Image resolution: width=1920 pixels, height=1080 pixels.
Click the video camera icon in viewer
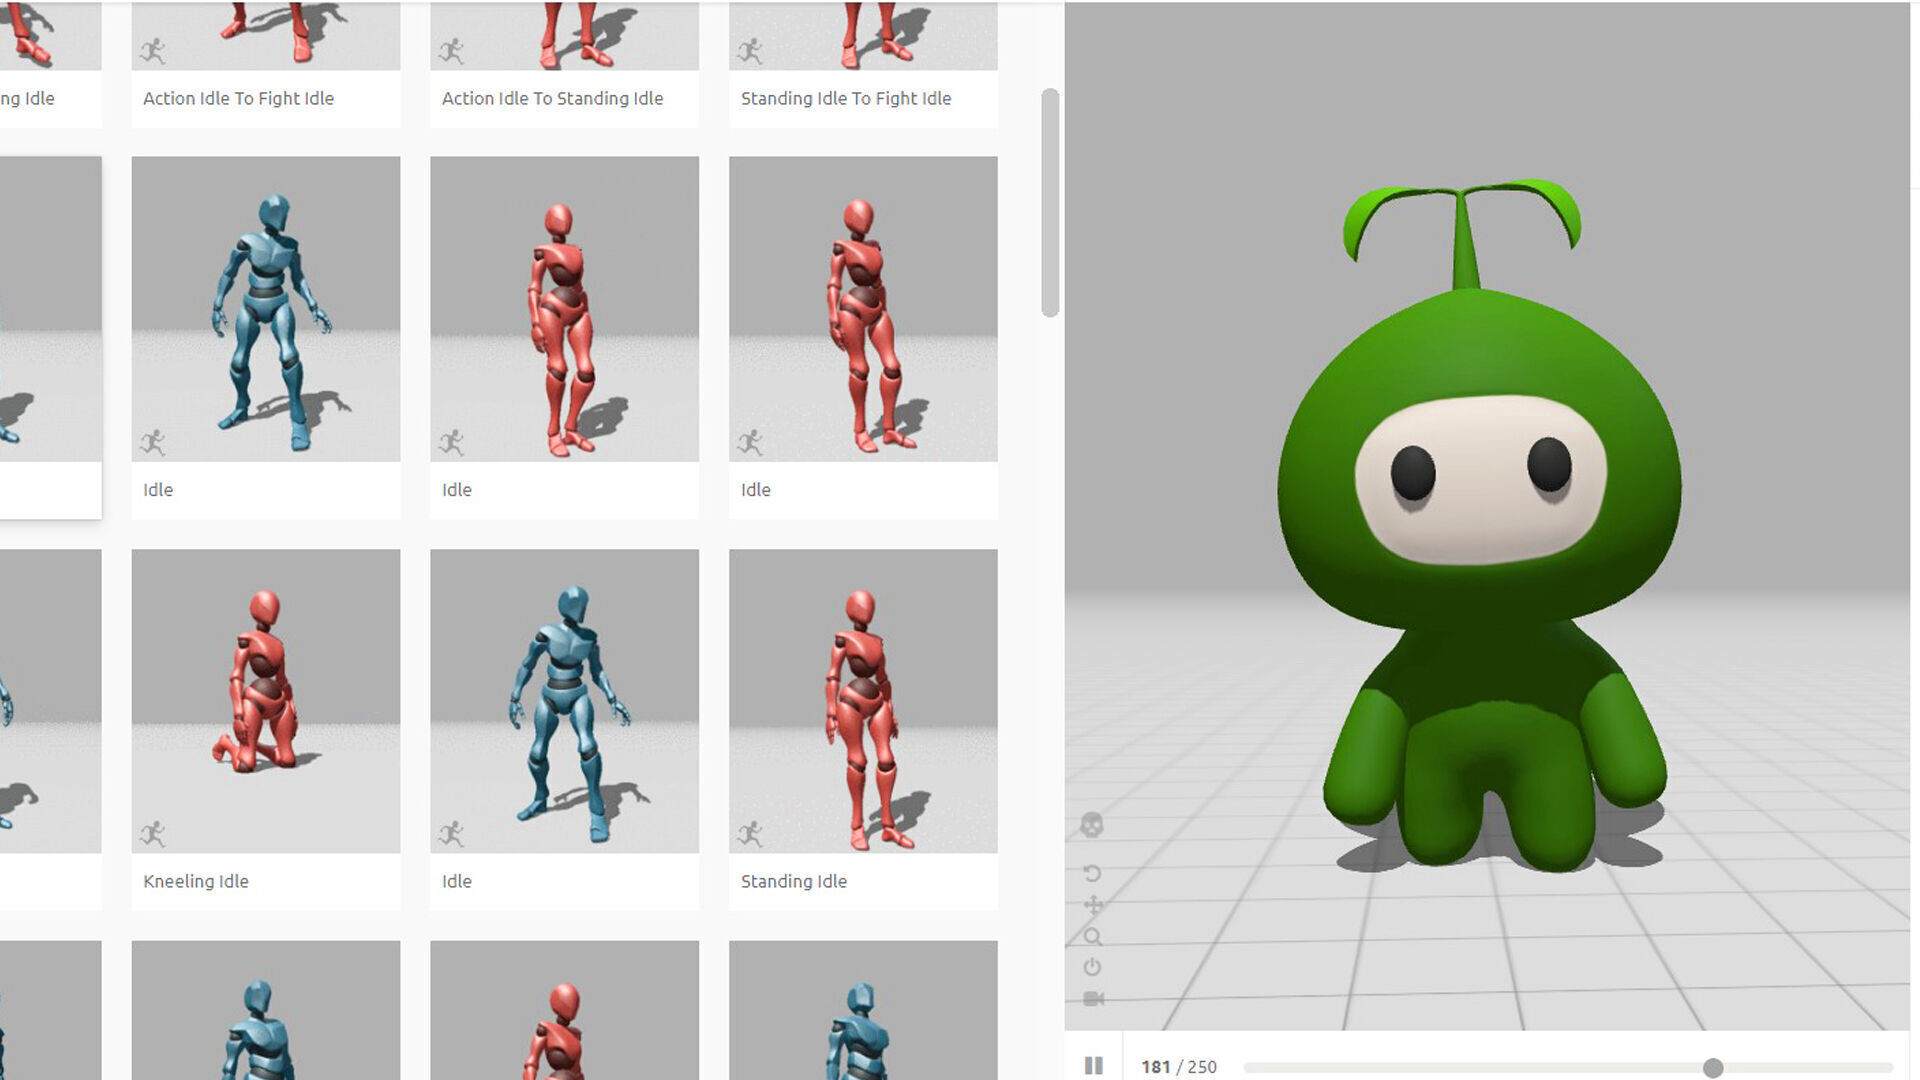(1093, 998)
